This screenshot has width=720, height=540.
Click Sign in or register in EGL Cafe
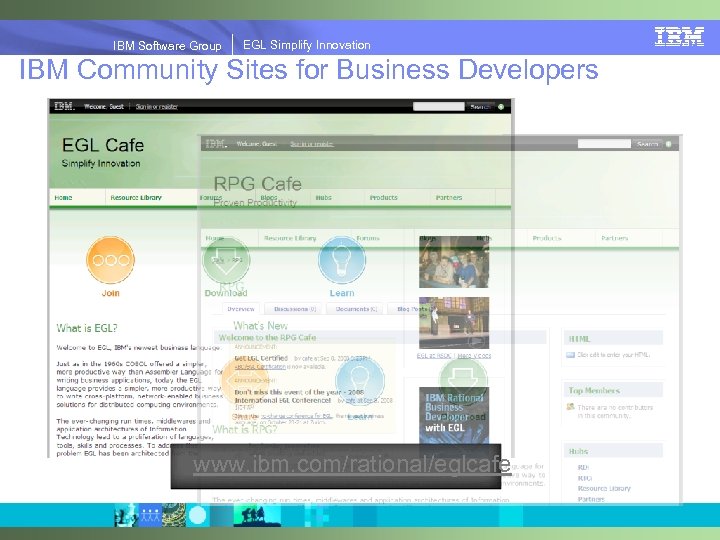coord(157,107)
